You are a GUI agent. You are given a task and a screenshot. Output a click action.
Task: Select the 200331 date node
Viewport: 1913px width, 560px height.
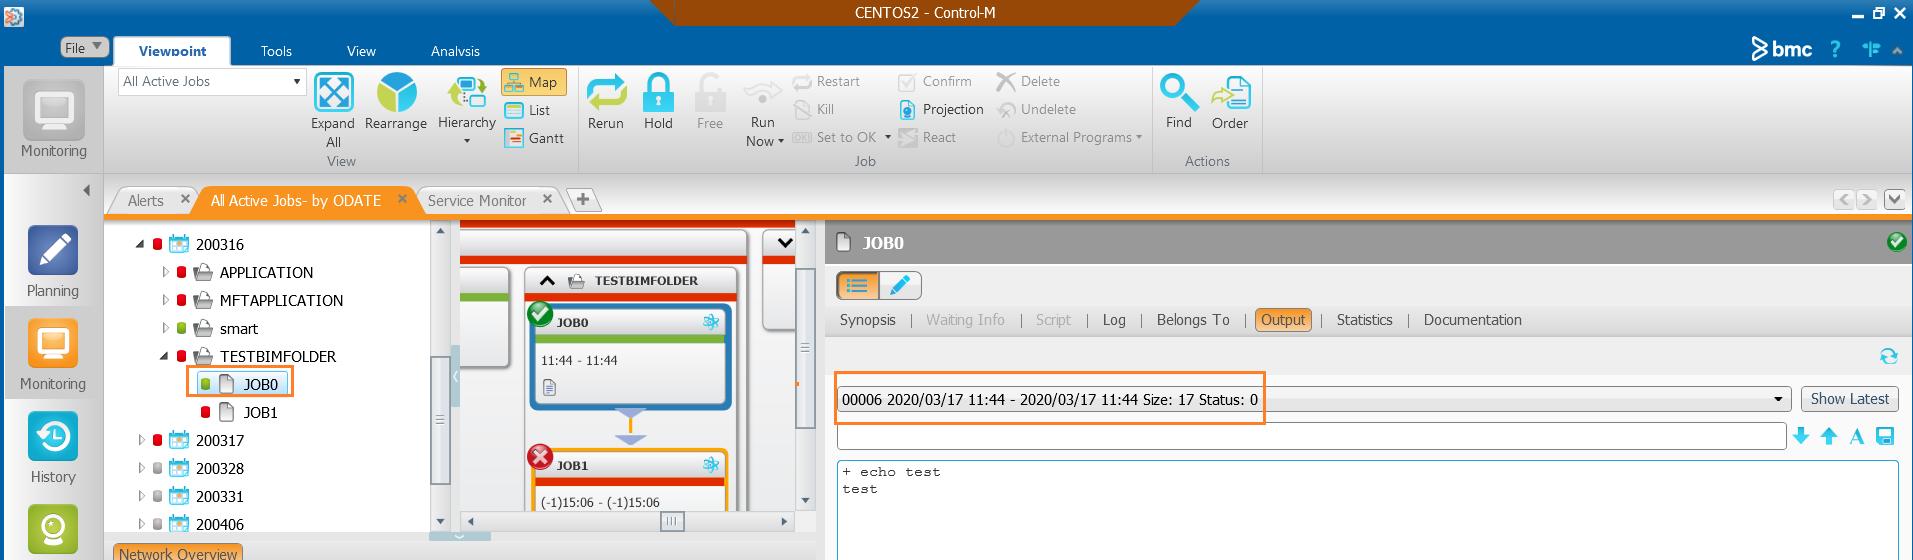220,496
